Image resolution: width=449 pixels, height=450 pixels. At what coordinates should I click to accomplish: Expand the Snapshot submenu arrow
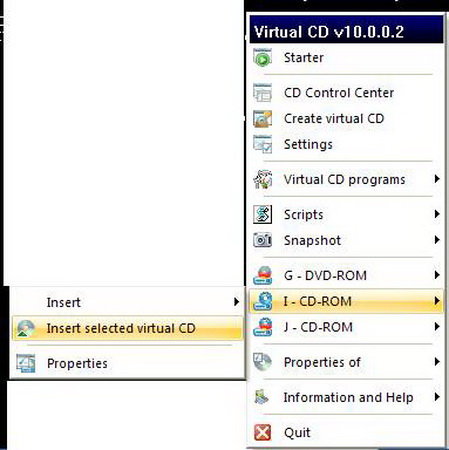pos(437,240)
